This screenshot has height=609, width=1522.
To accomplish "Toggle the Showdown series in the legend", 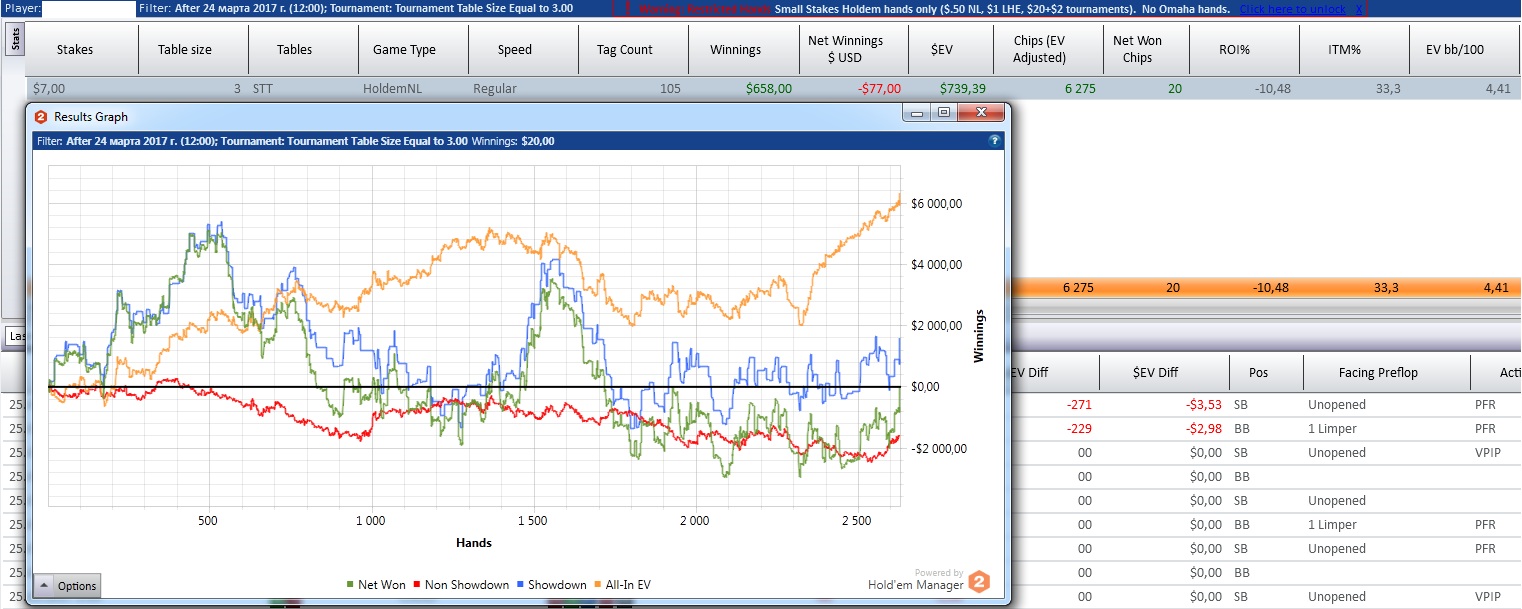I will coord(556,585).
